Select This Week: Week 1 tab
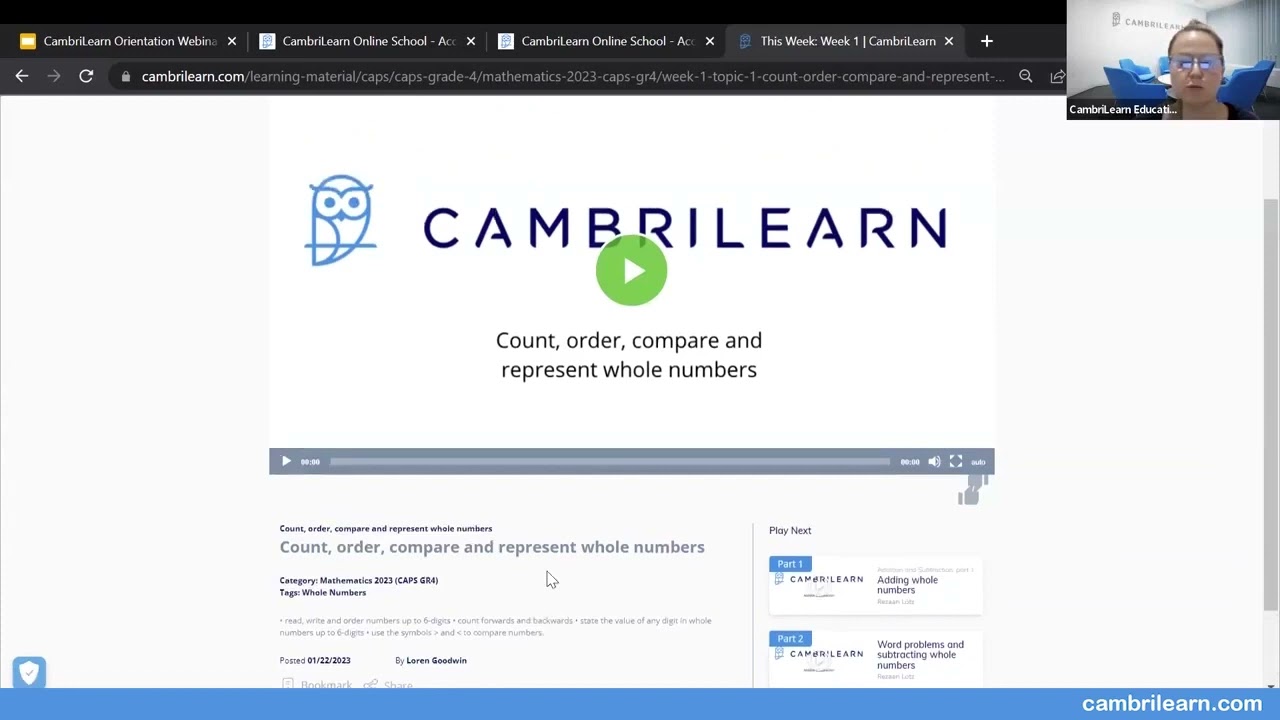The width and height of the screenshot is (1280, 720). [x=847, y=41]
